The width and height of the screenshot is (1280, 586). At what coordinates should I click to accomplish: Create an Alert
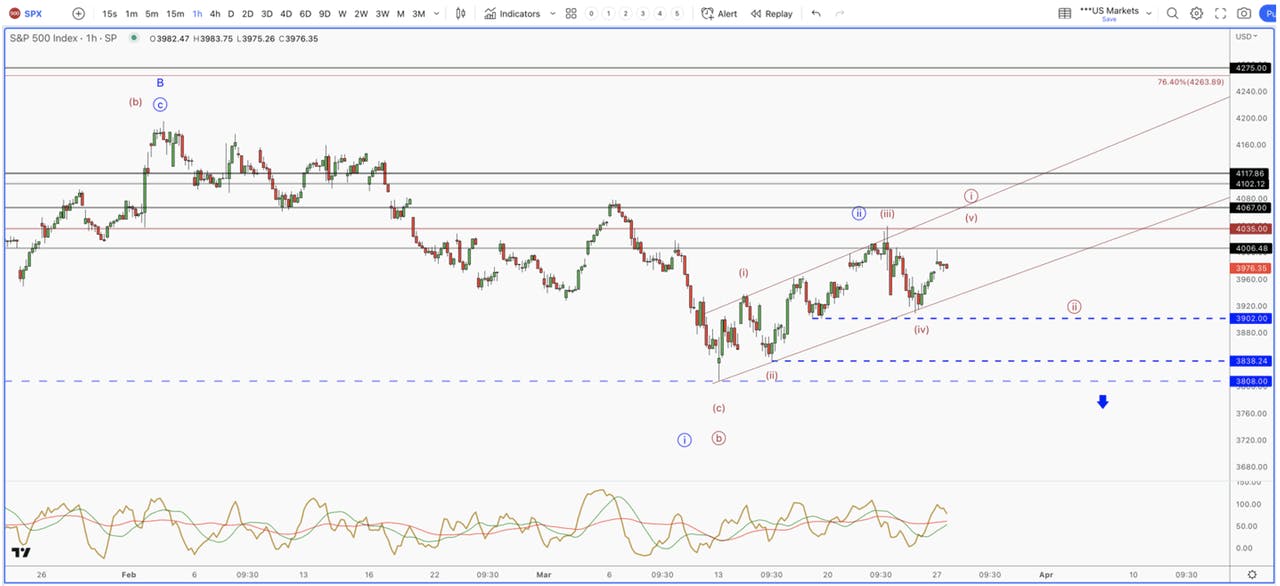(x=719, y=14)
